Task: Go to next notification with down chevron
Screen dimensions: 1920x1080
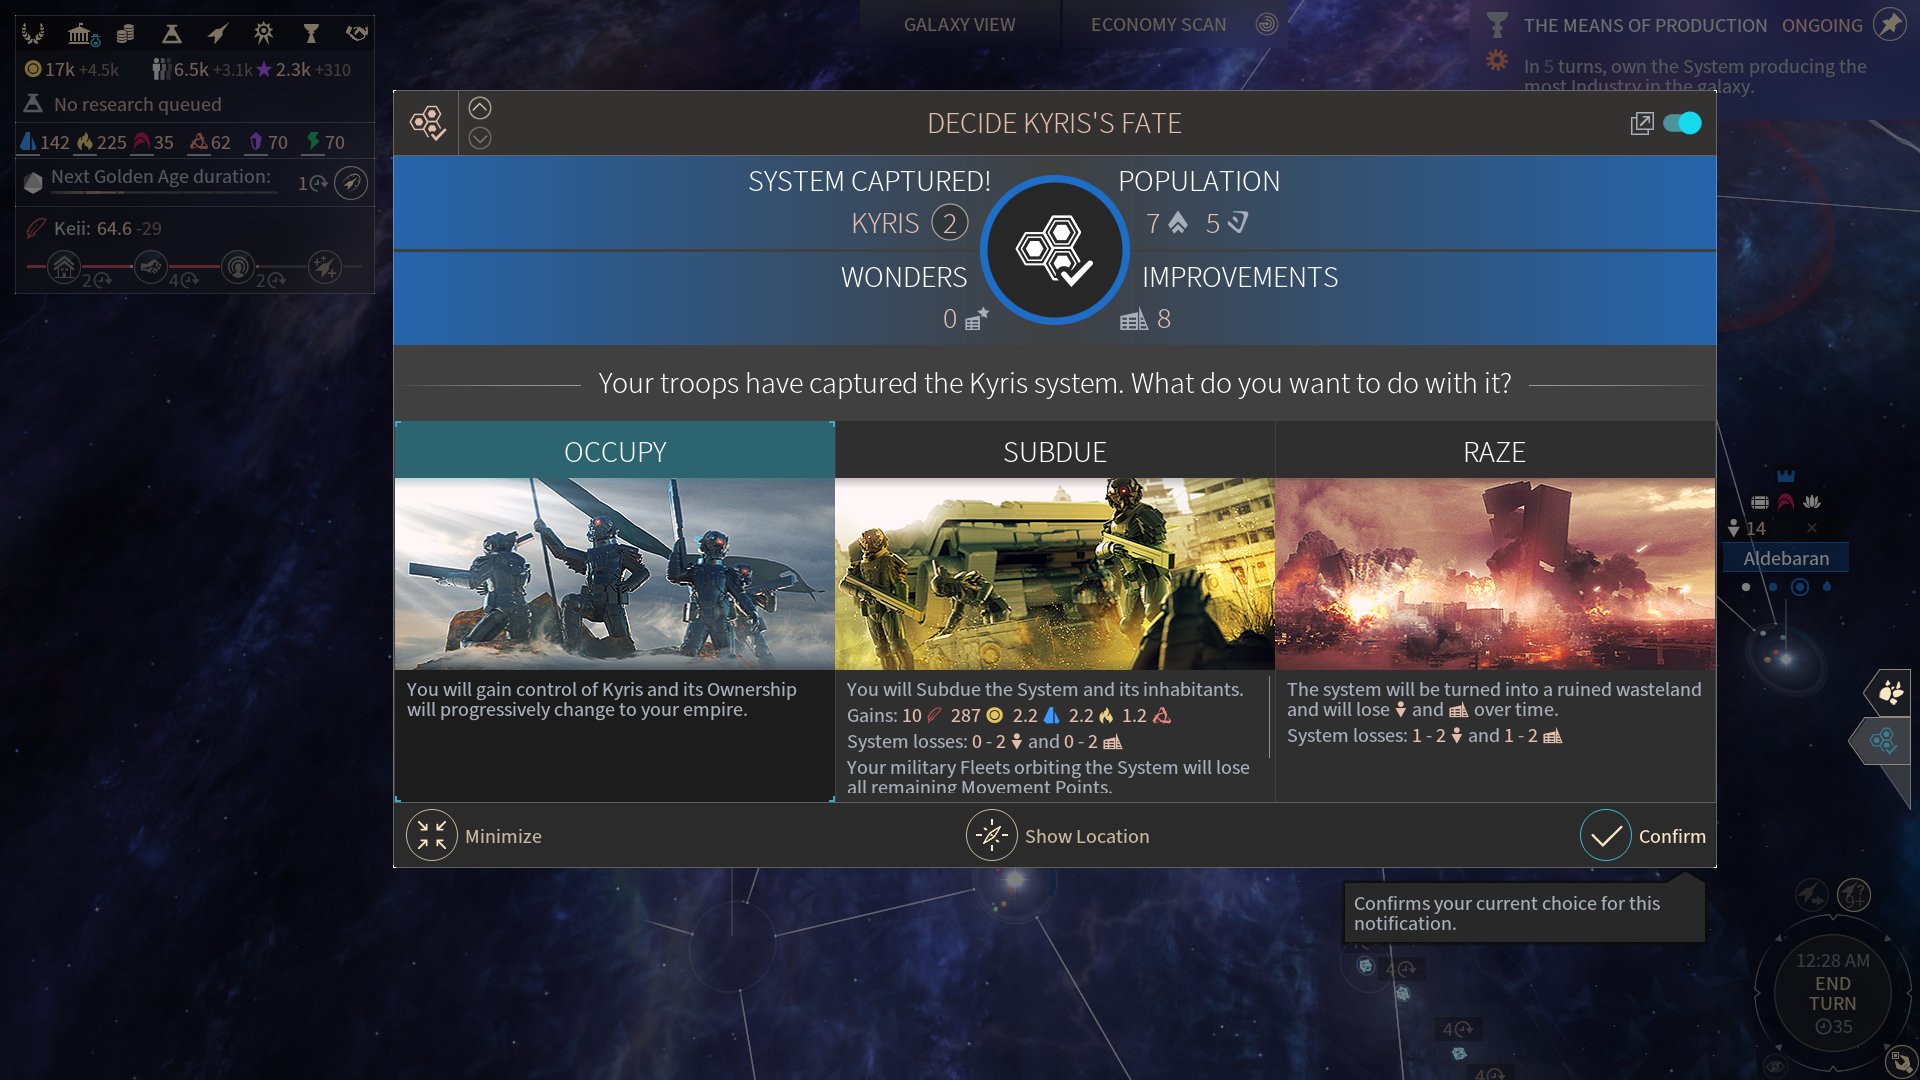Action: (x=480, y=138)
